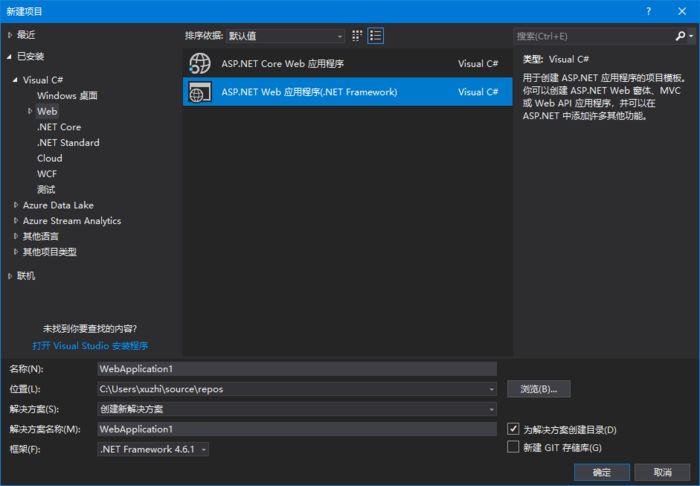Viewport: 700px width, 486px height.
Task: Expand the 最近 node
Action: tap(10, 35)
